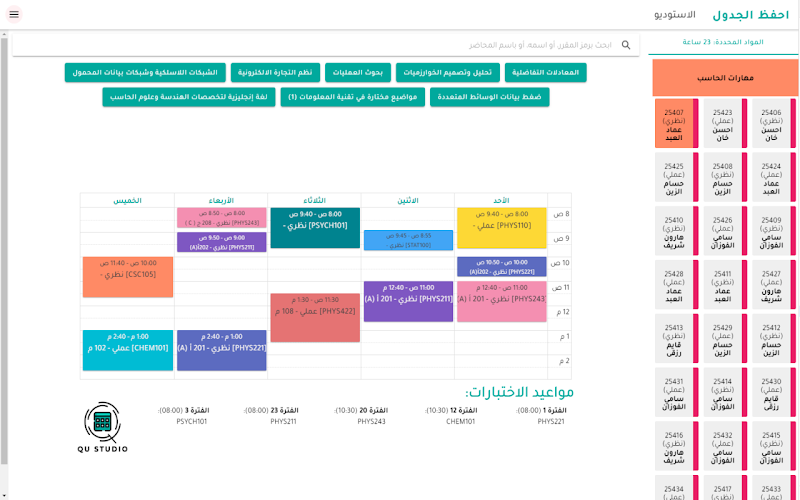Toggle section 25409 سامي الفوزان
The image size is (800, 500).
[x=773, y=231]
